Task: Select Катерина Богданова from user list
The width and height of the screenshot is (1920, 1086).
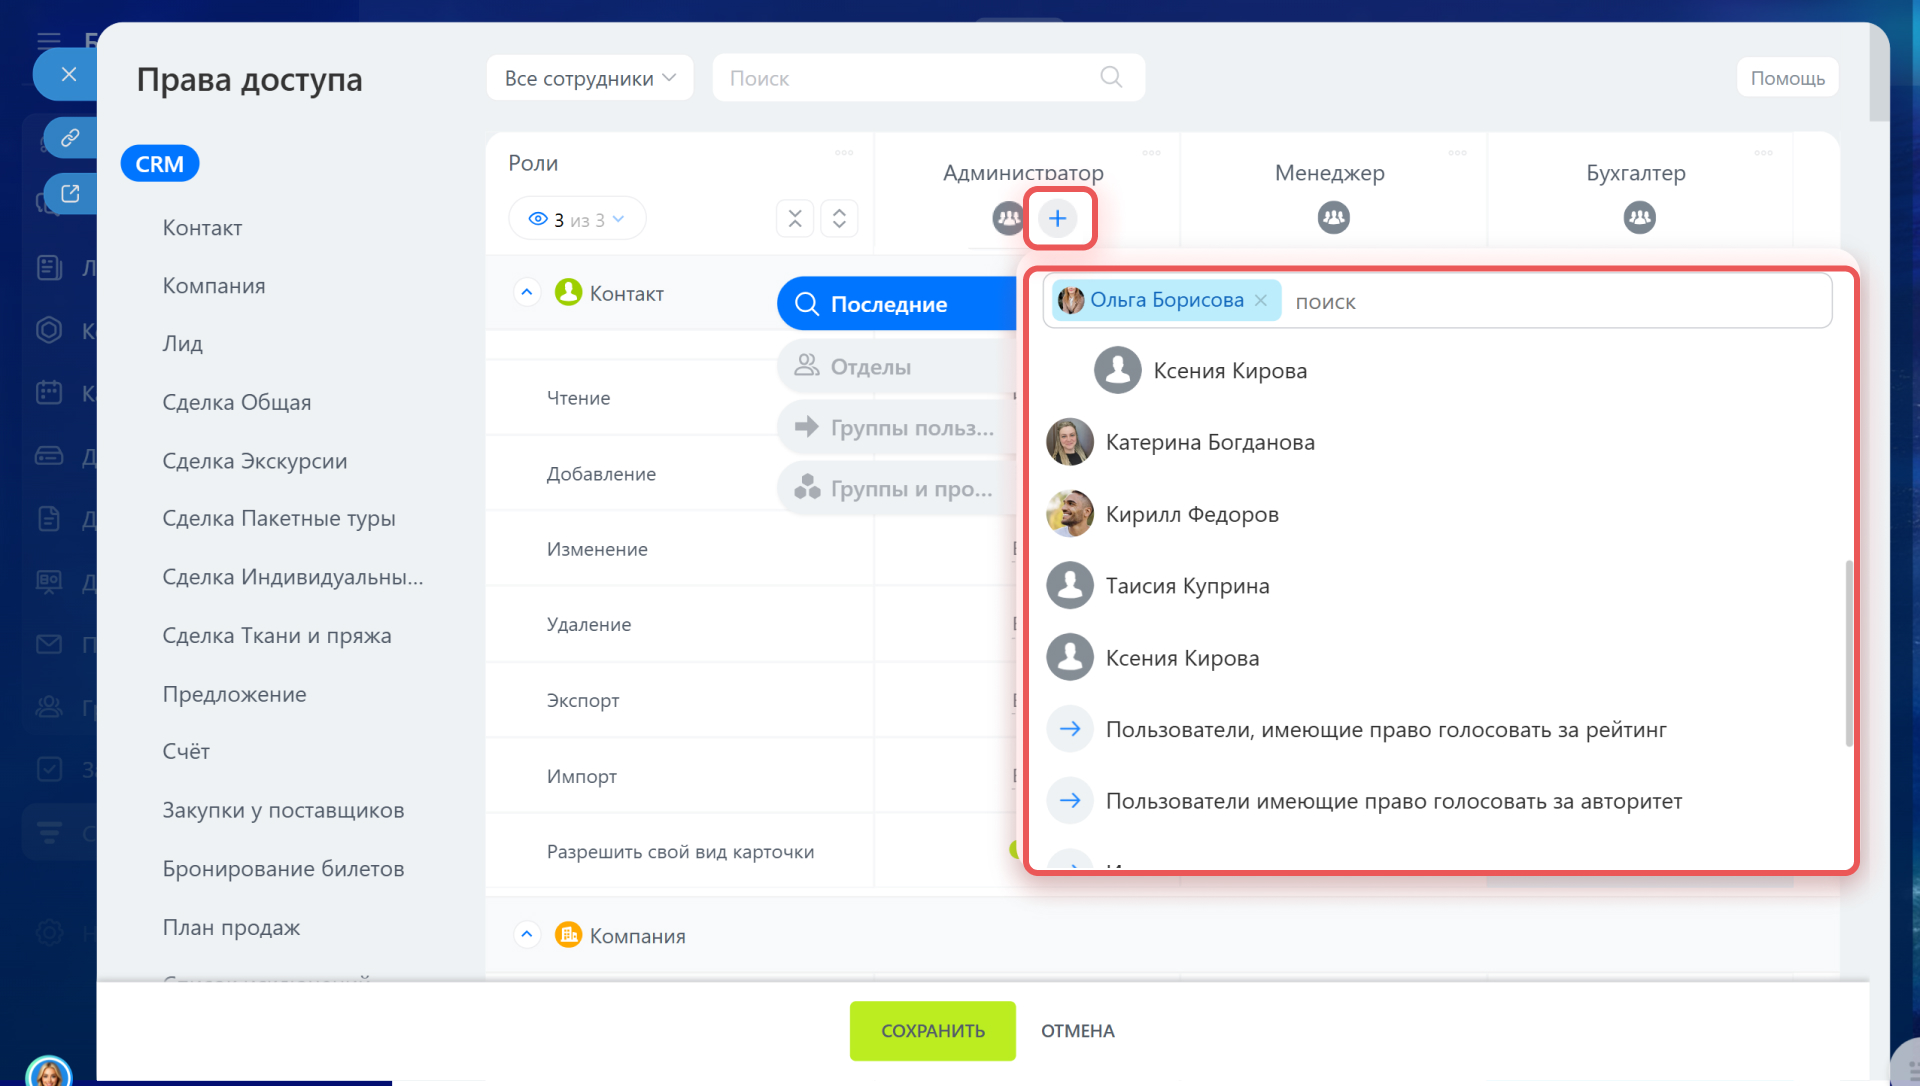Action: 1209,442
